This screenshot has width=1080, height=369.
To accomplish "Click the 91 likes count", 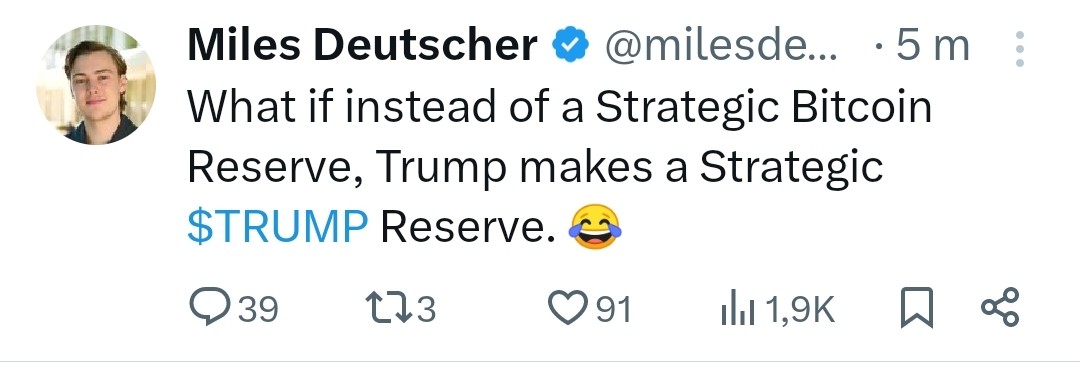I will tap(613, 308).
